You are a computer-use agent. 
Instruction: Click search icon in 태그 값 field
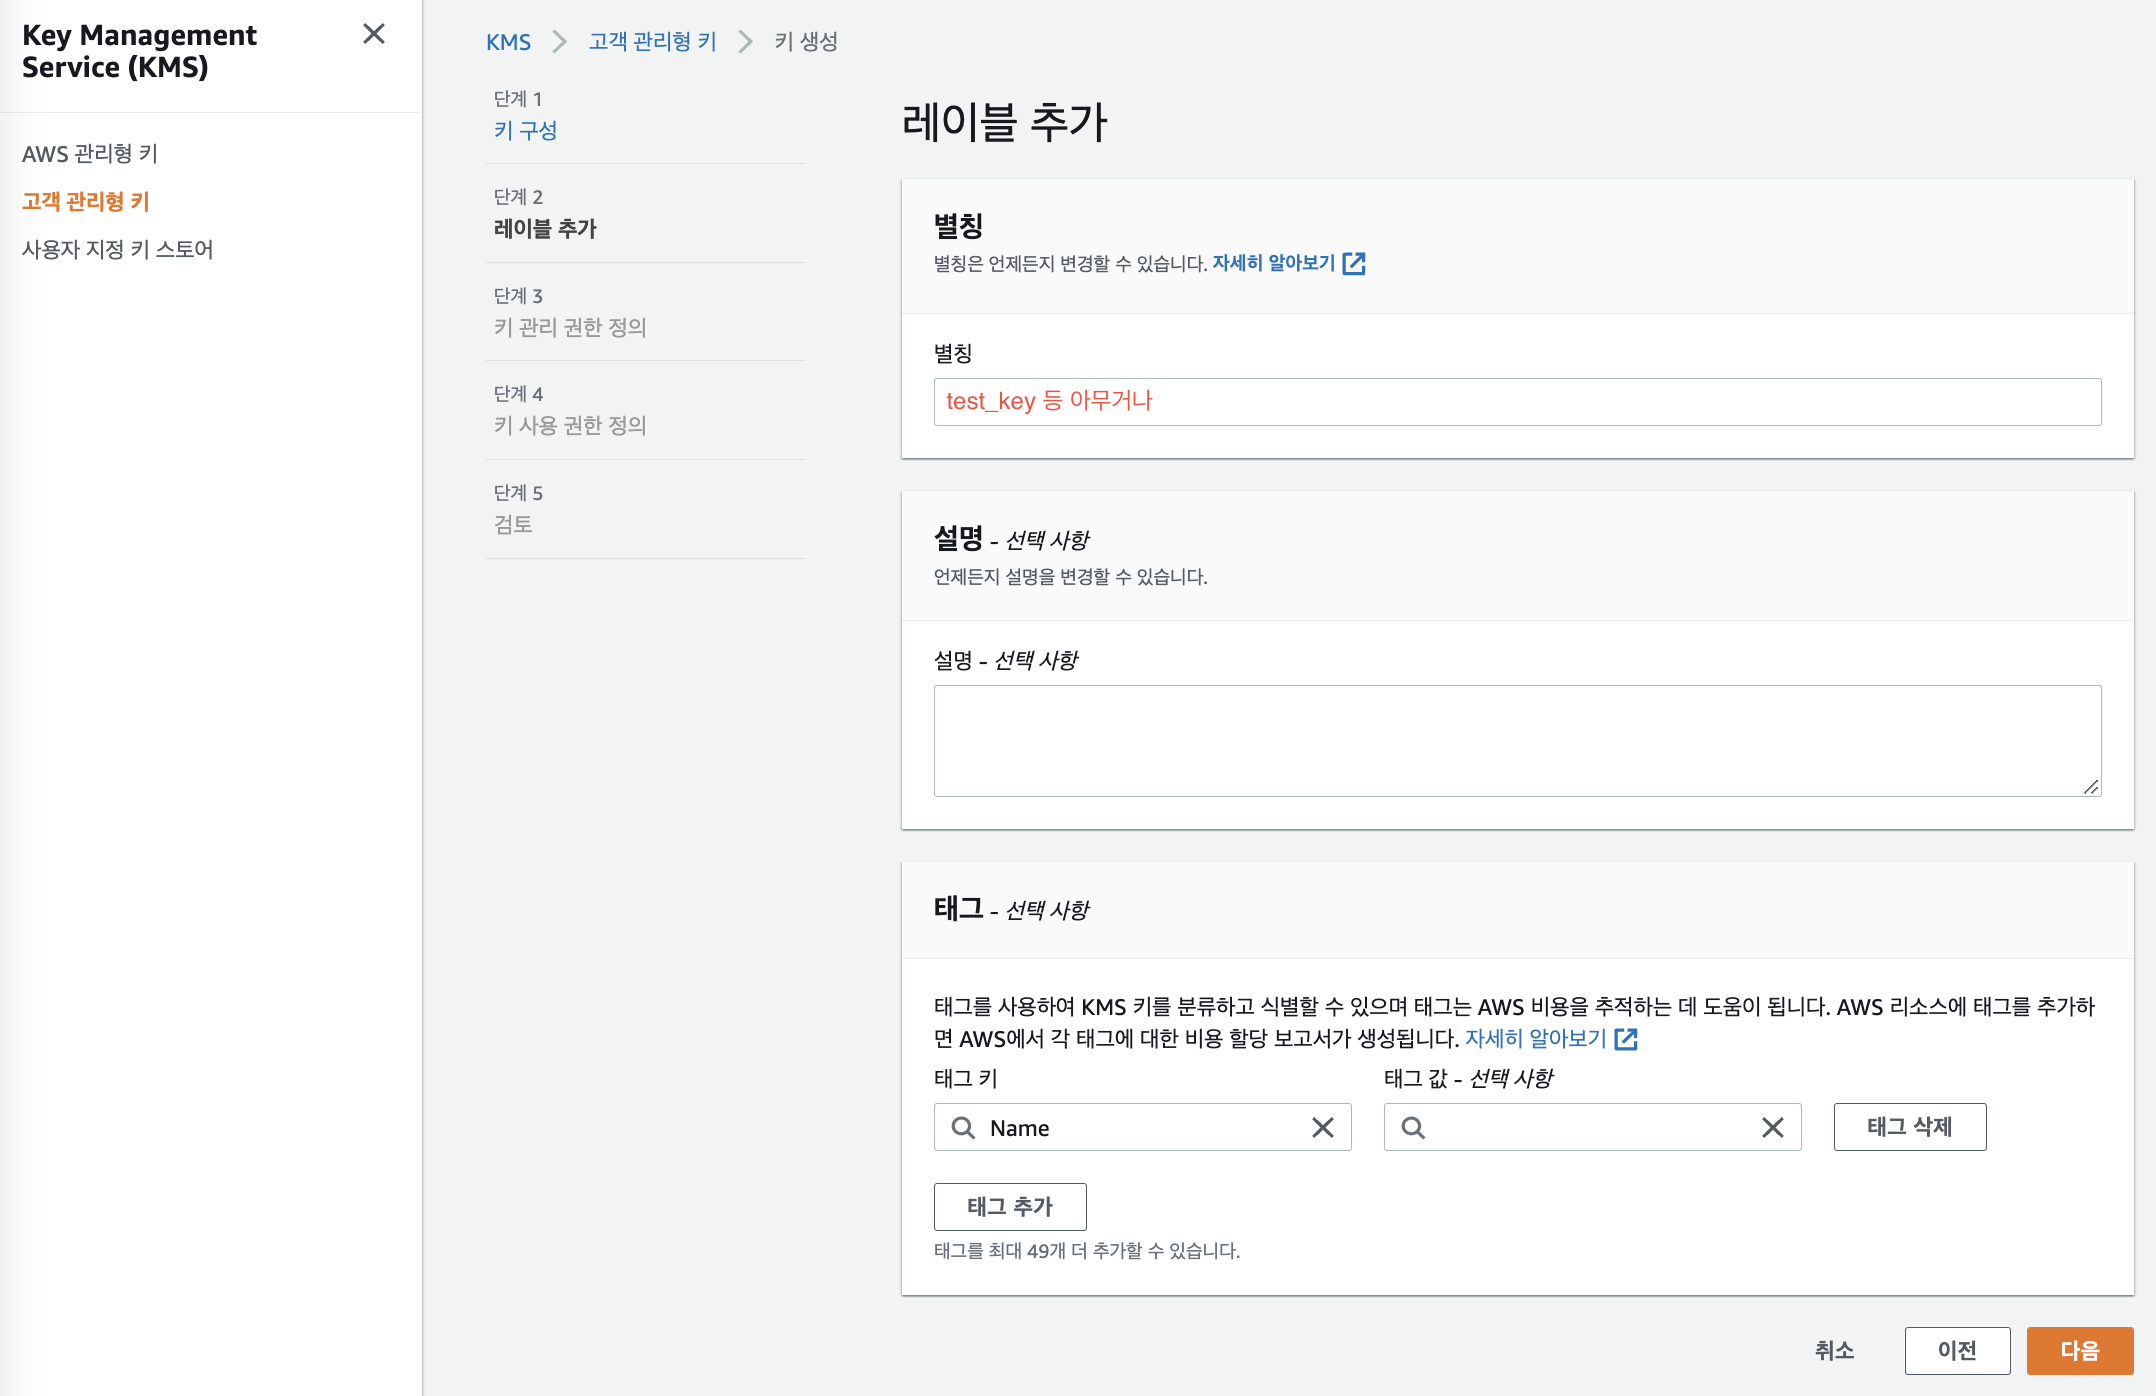(x=1413, y=1128)
